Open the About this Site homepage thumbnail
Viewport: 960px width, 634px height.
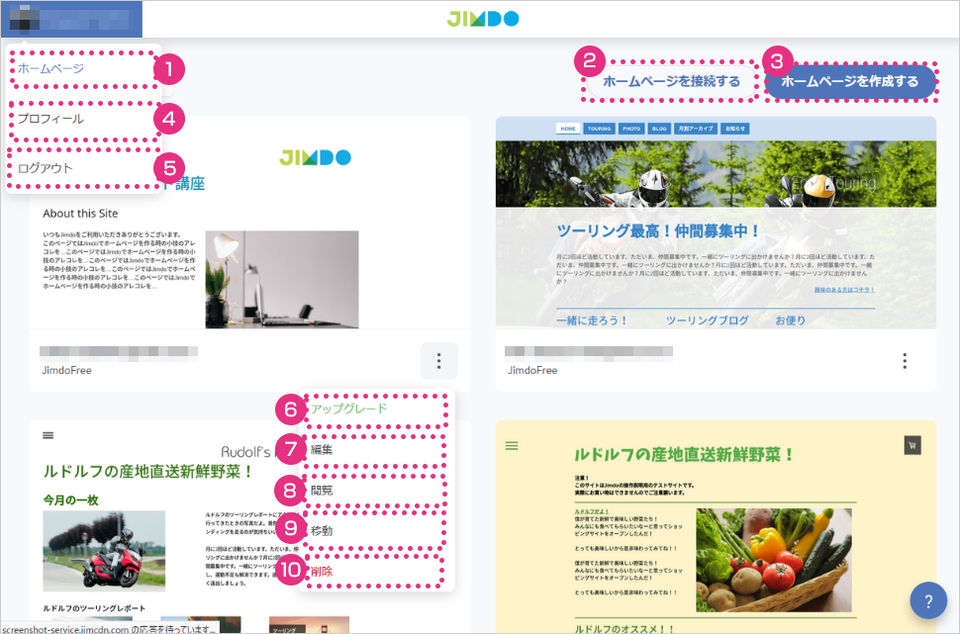pos(250,223)
